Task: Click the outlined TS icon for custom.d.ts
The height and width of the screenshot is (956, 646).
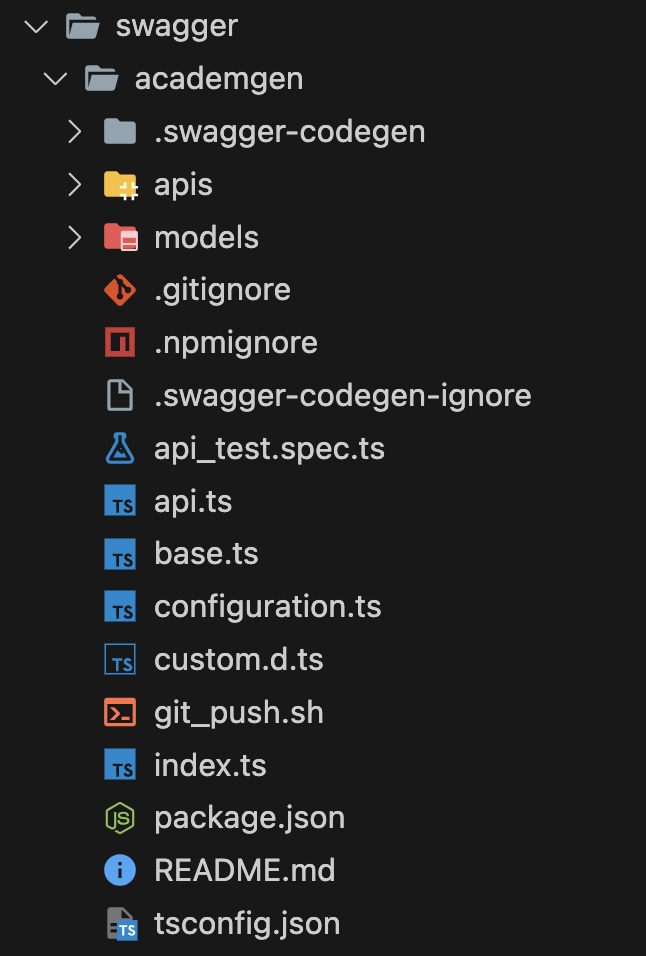Action: 120,660
